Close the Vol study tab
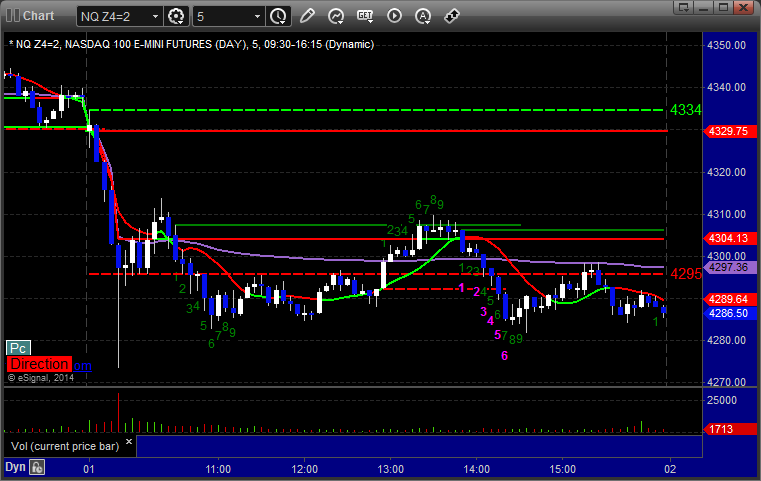 (129, 442)
